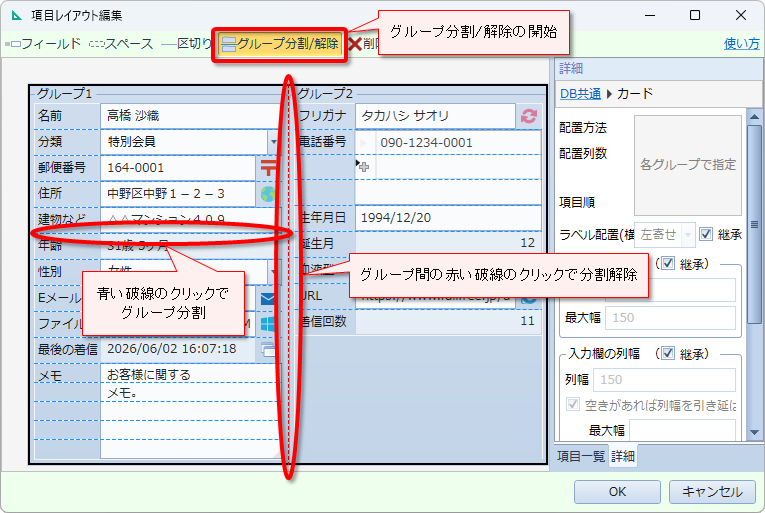
Task: Click the 各グループで指定 box
Action: tap(687, 165)
